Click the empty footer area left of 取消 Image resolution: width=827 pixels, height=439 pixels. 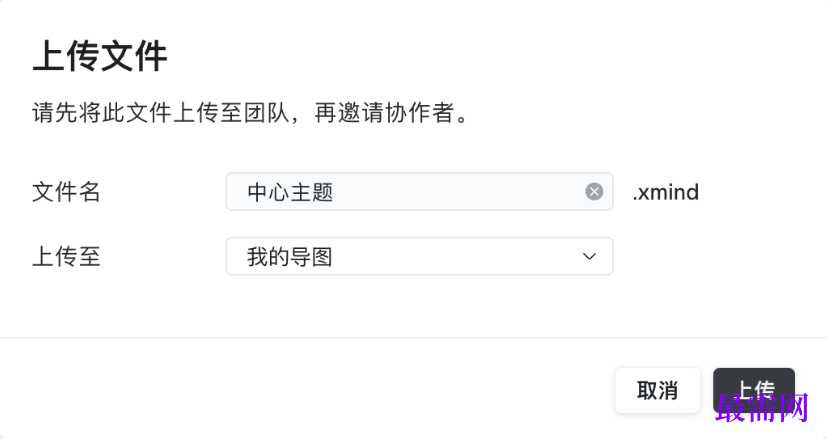click(x=300, y=390)
